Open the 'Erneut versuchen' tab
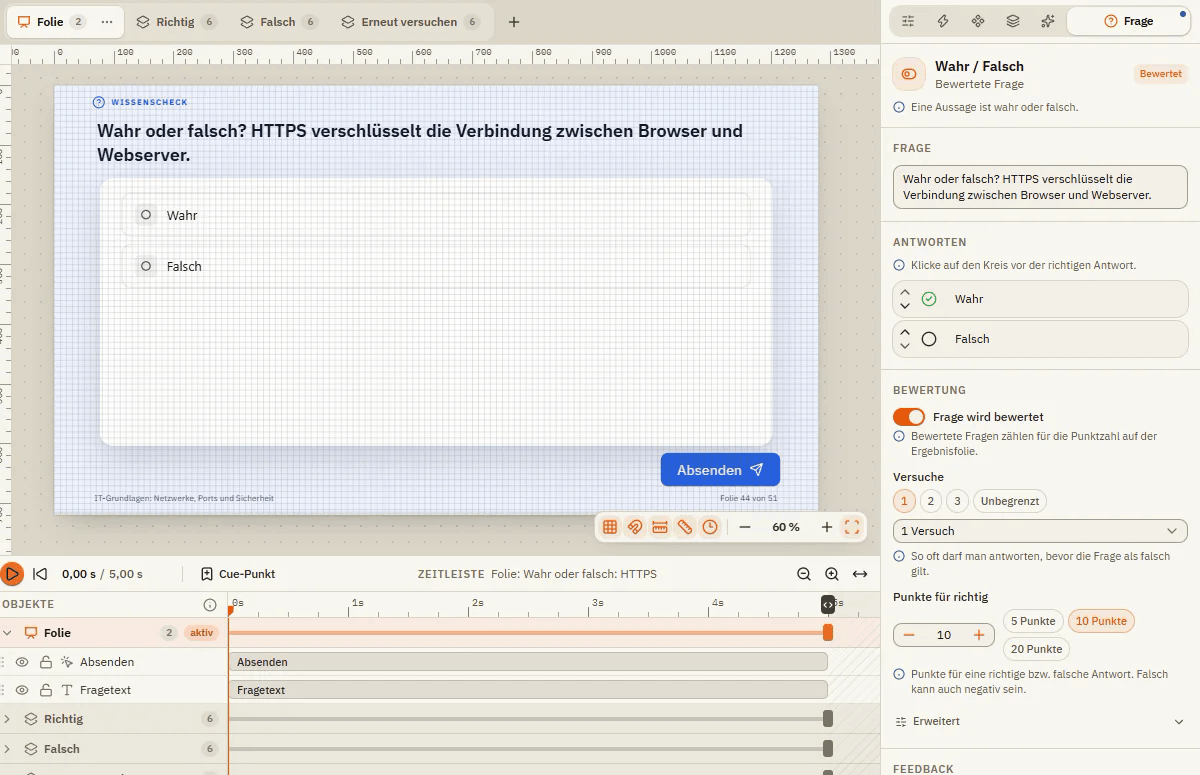Image resolution: width=1200 pixels, height=775 pixels. (410, 22)
